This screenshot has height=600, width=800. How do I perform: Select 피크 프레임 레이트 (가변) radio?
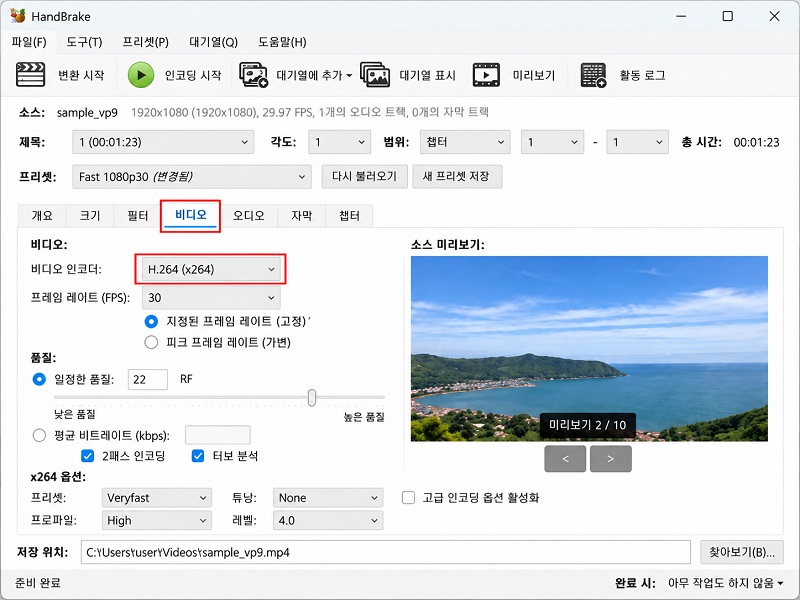click(x=151, y=342)
